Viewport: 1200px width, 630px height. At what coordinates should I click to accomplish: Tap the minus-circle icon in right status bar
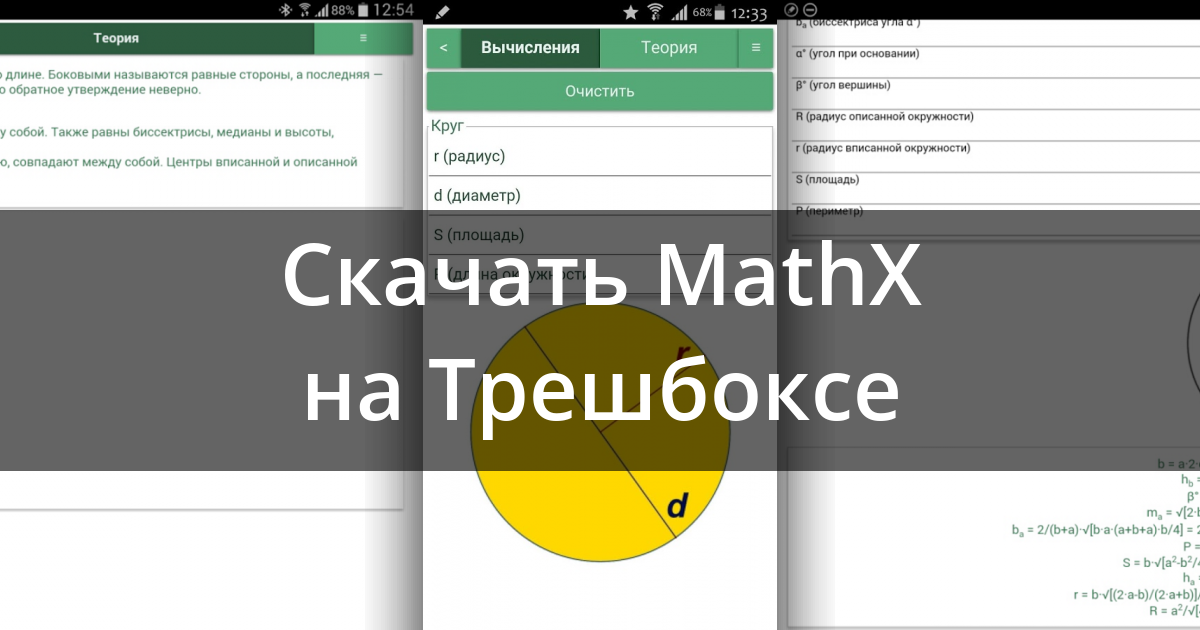coord(810,8)
